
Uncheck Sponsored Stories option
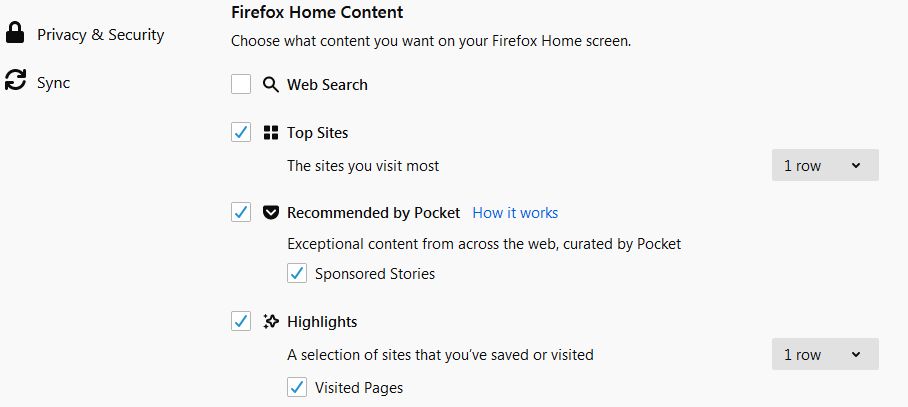click(x=297, y=273)
